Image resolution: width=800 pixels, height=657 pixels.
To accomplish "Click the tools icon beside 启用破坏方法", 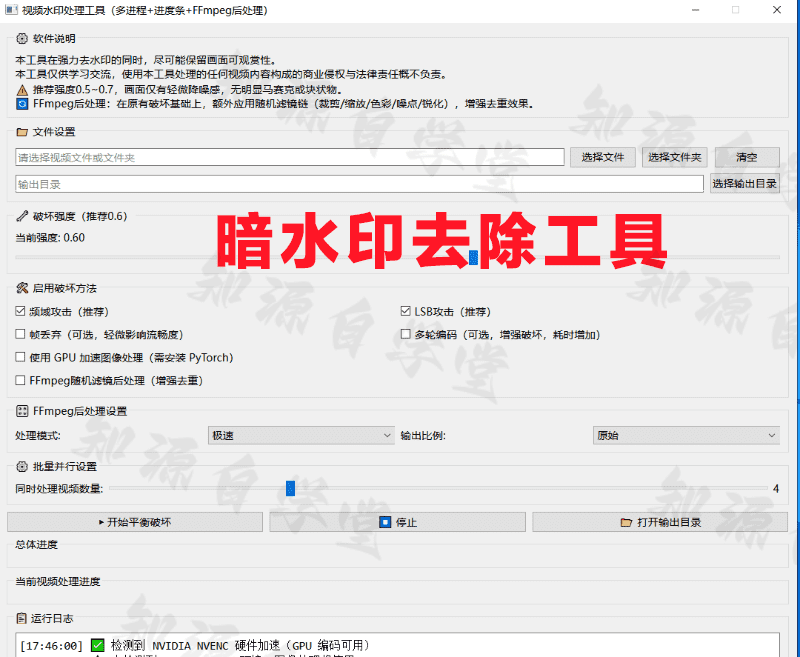I will click(22, 288).
